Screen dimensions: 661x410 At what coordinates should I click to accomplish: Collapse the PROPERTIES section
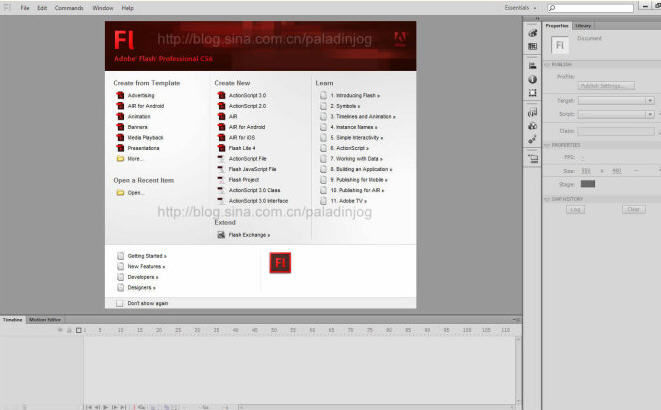(547, 145)
